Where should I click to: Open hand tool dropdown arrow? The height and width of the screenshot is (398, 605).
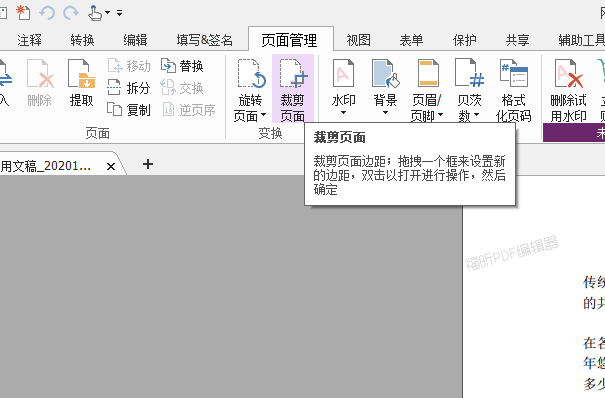108,13
